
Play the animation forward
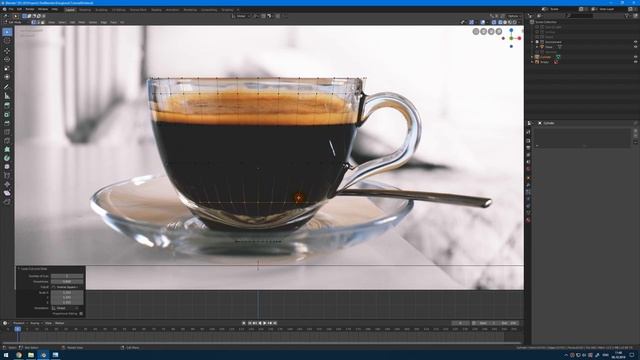264,323
